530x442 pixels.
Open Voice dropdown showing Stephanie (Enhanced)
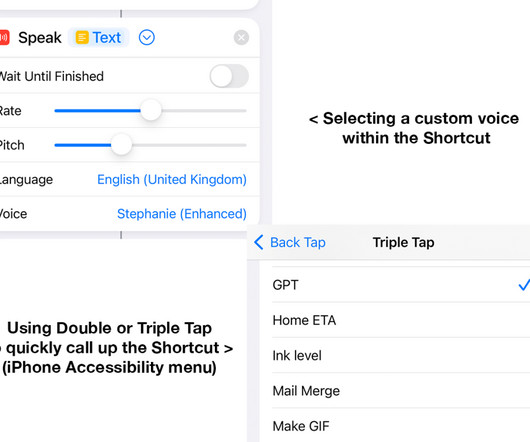(182, 214)
